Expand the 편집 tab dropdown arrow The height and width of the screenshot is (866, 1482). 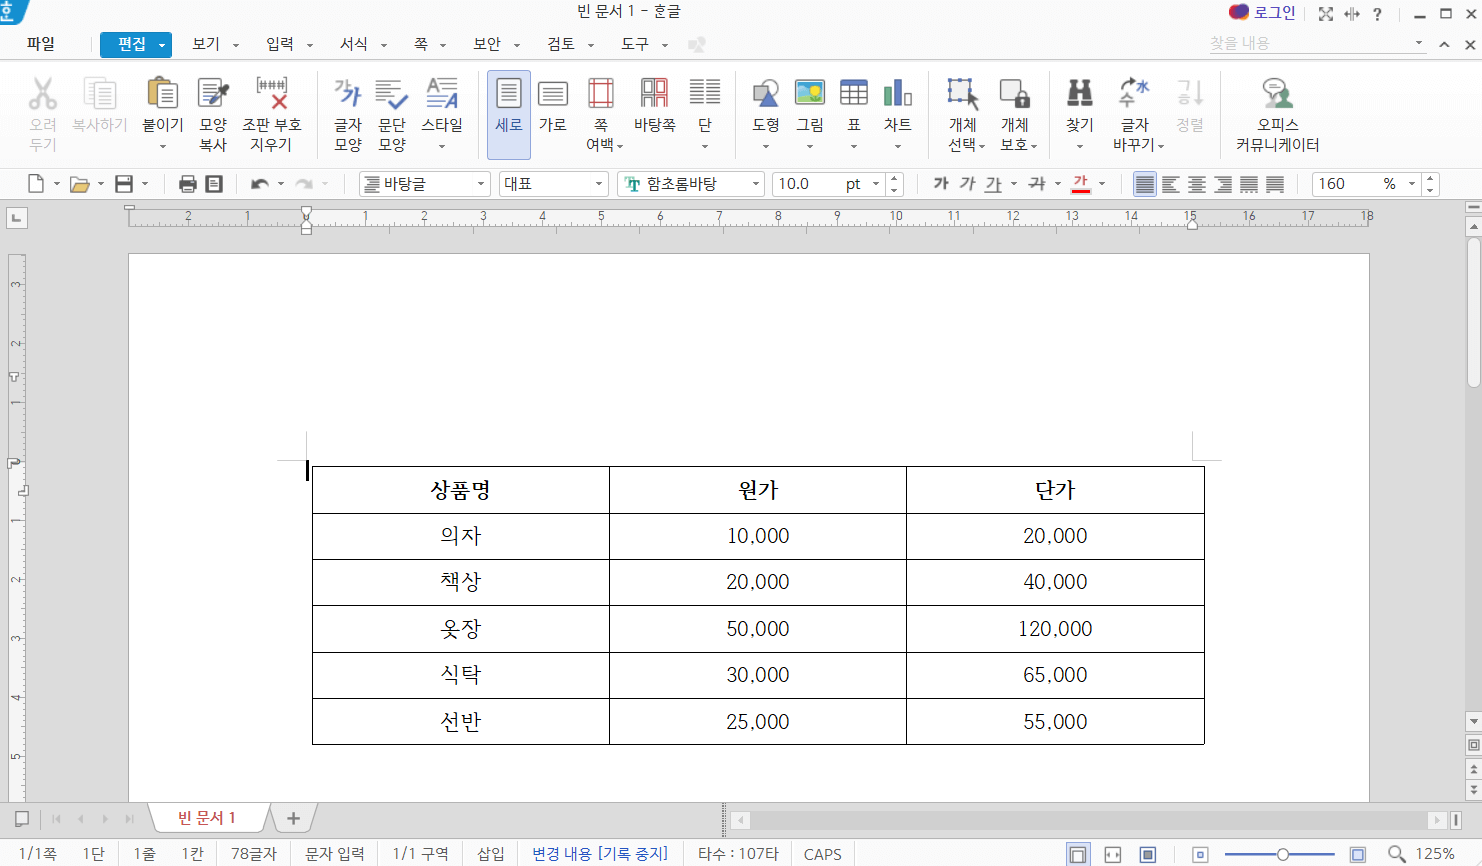(162, 45)
